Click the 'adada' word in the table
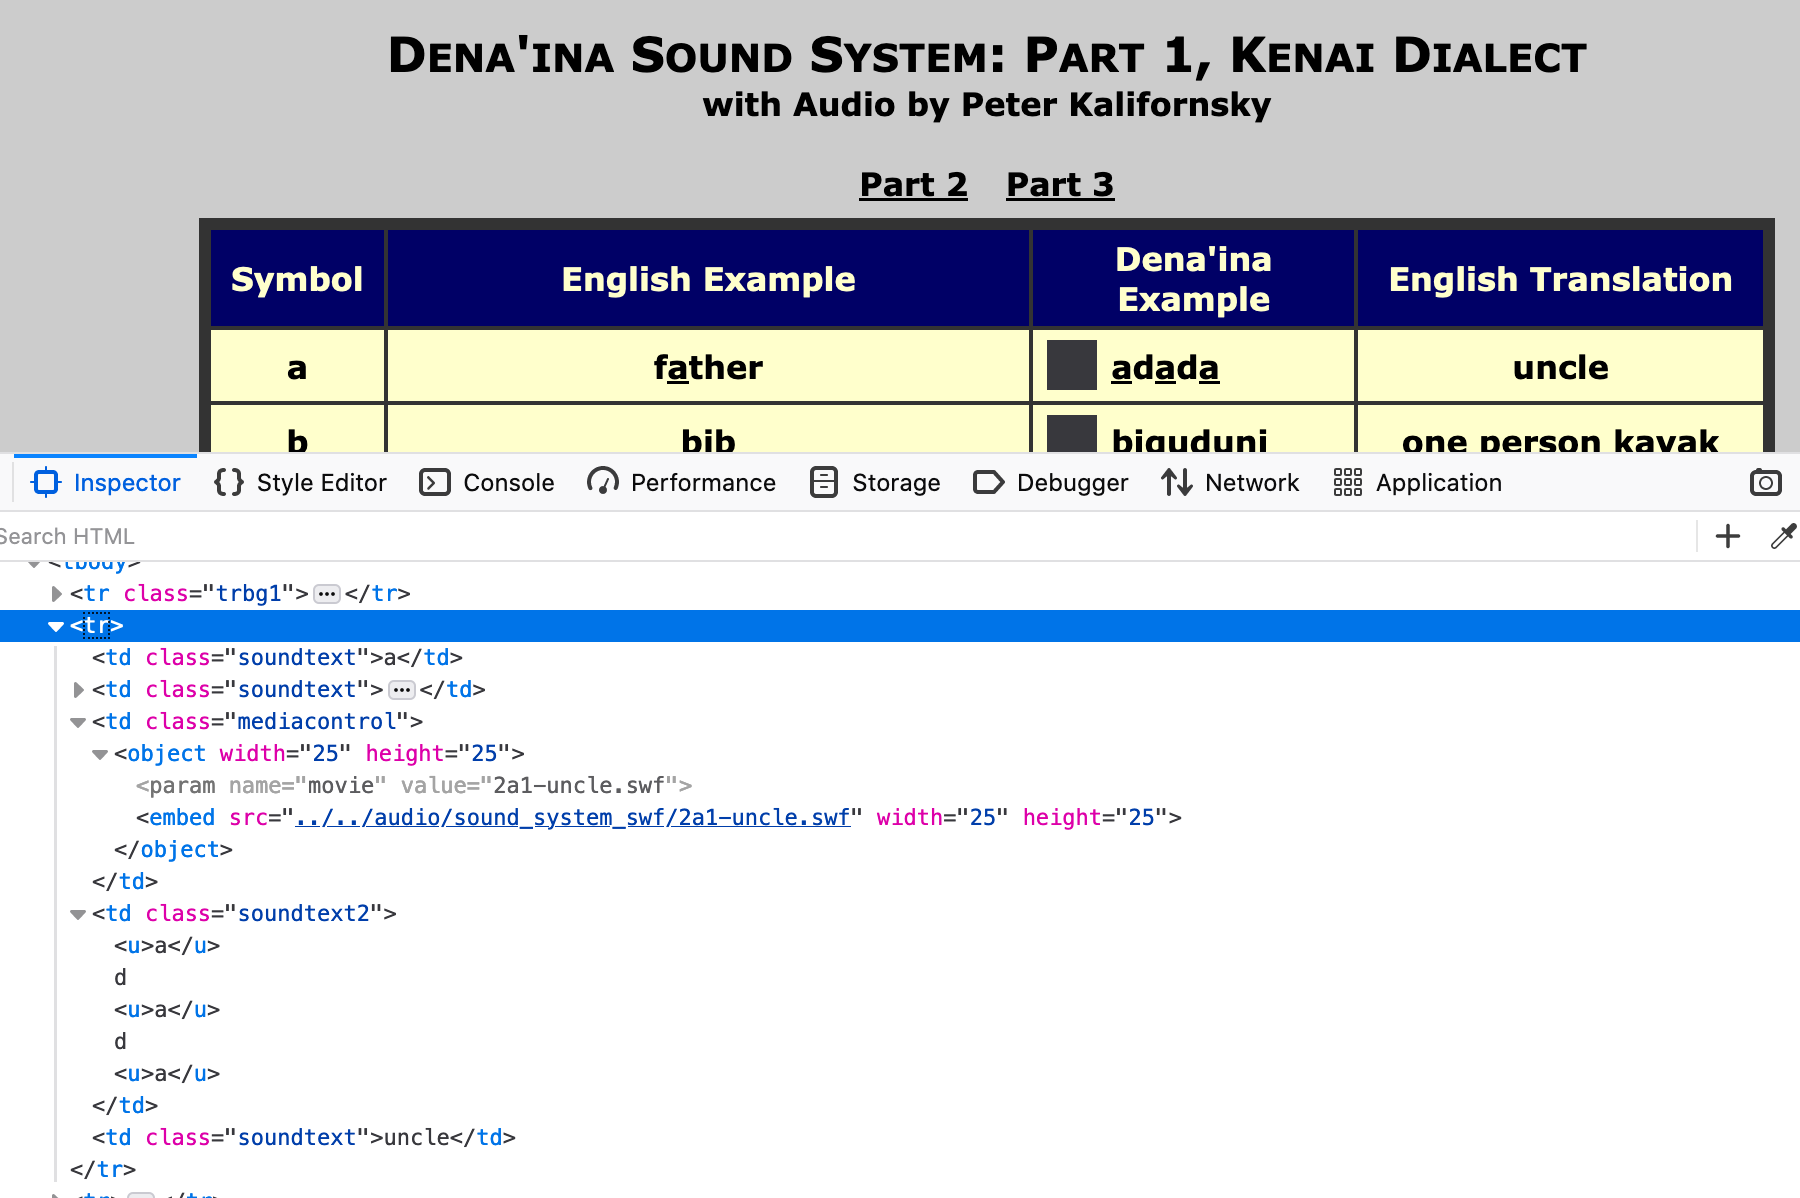The height and width of the screenshot is (1198, 1800). (x=1165, y=368)
